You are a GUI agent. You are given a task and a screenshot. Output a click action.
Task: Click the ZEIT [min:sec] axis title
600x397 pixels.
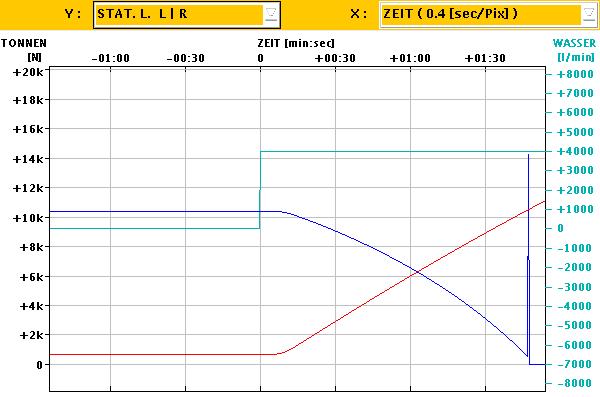(296, 43)
